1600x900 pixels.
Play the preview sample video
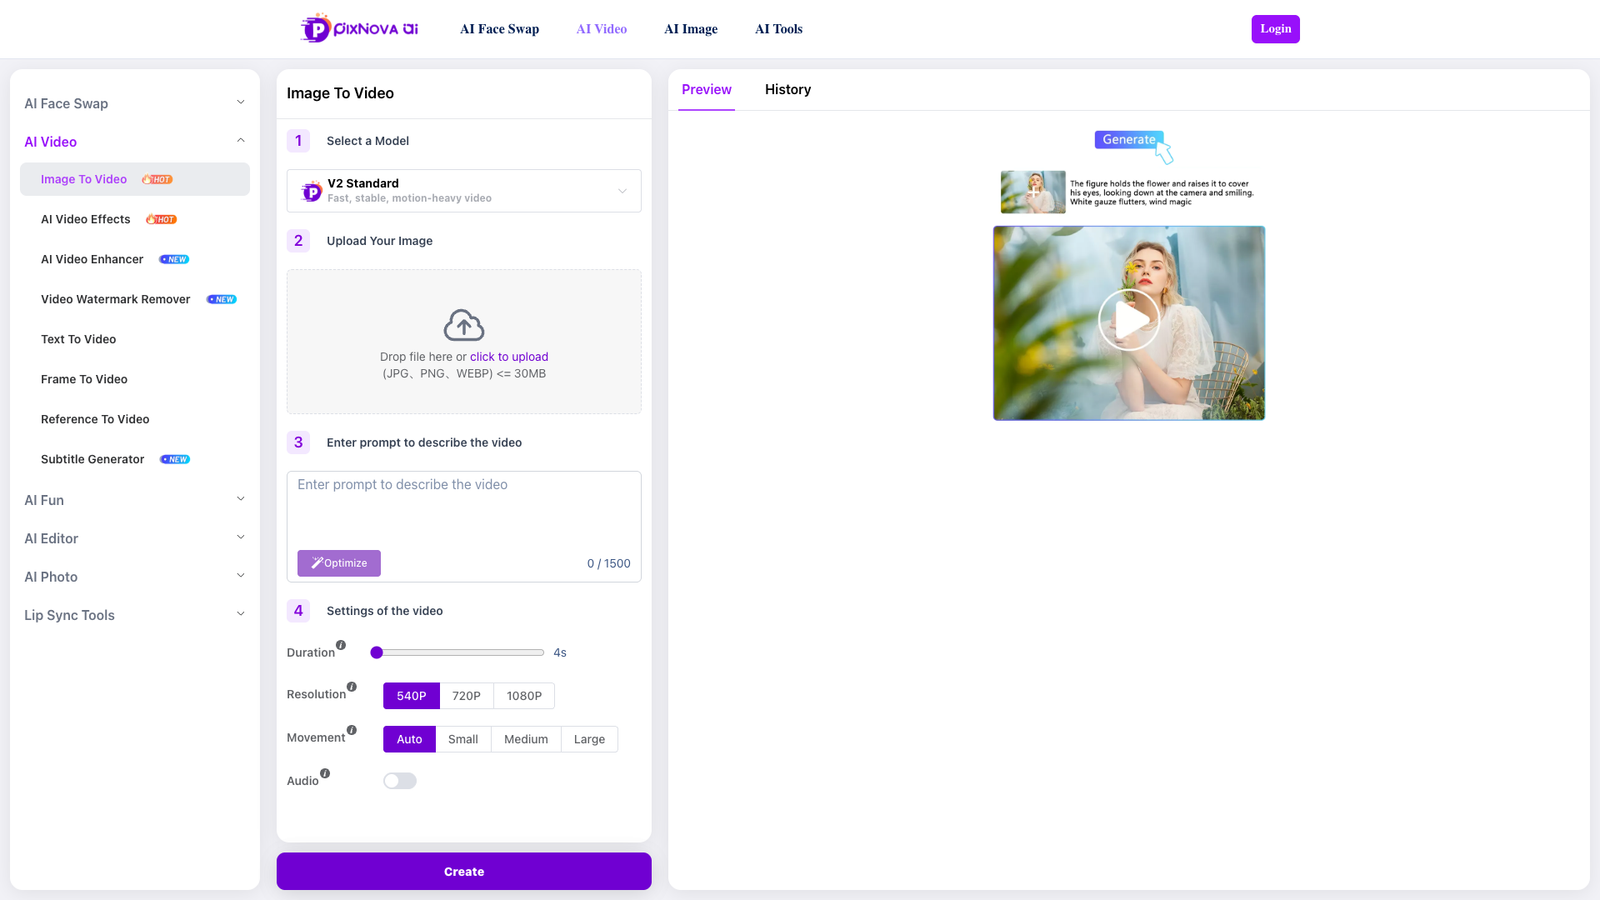pyautogui.click(x=1129, y=321)
